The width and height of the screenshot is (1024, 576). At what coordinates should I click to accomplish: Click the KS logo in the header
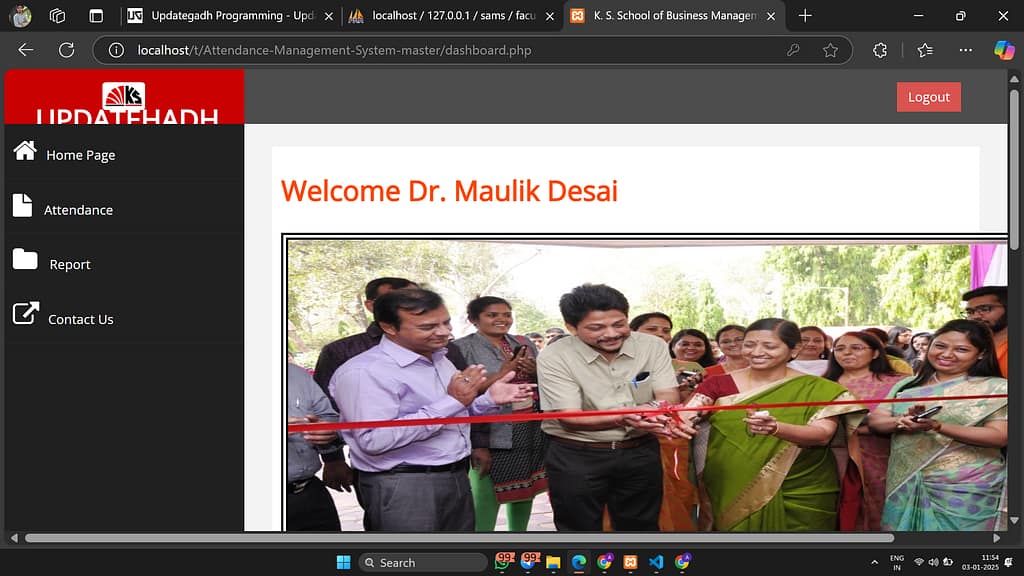(124, 96)
